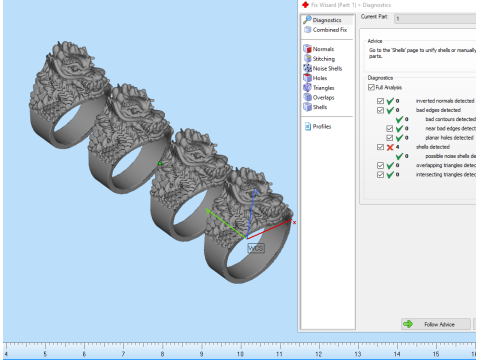The width and height of the screenshot is (480, 360).
Task: Select the Noise Shells icon
Action: [x=307, y=68]
